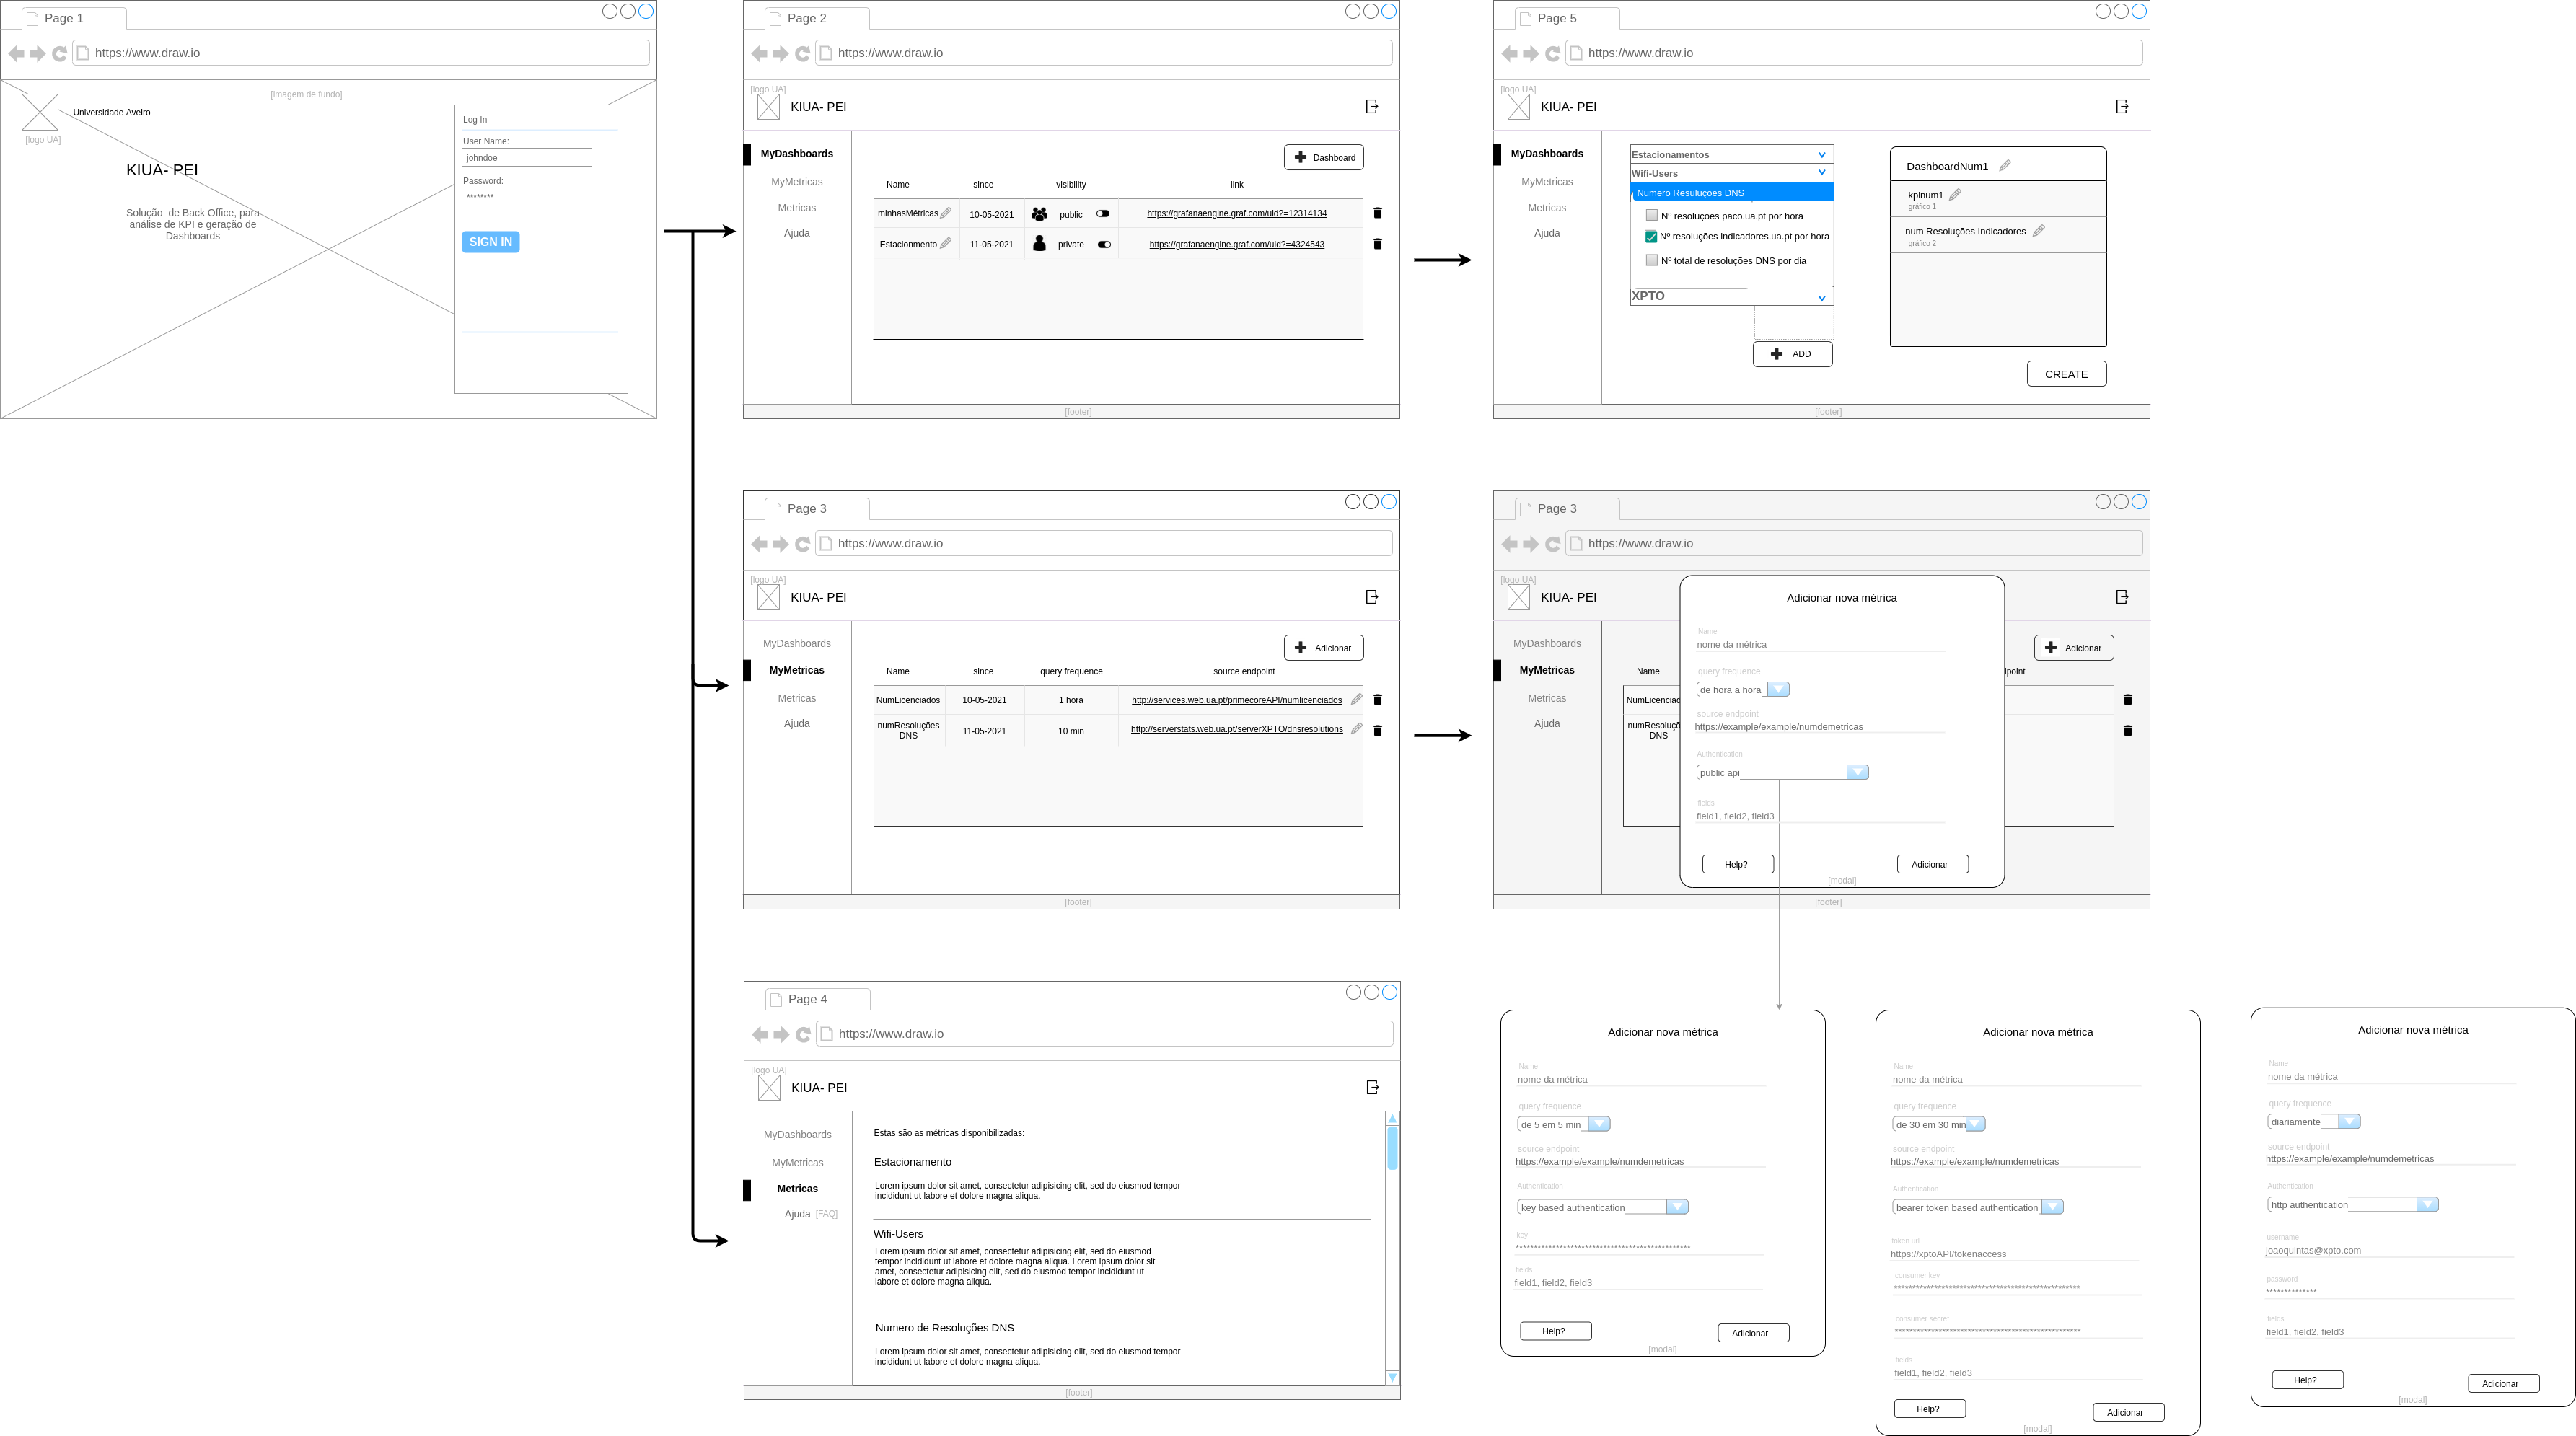Open Ajuda [FAQ] in Page 4 sidebar

(798, 1214)
